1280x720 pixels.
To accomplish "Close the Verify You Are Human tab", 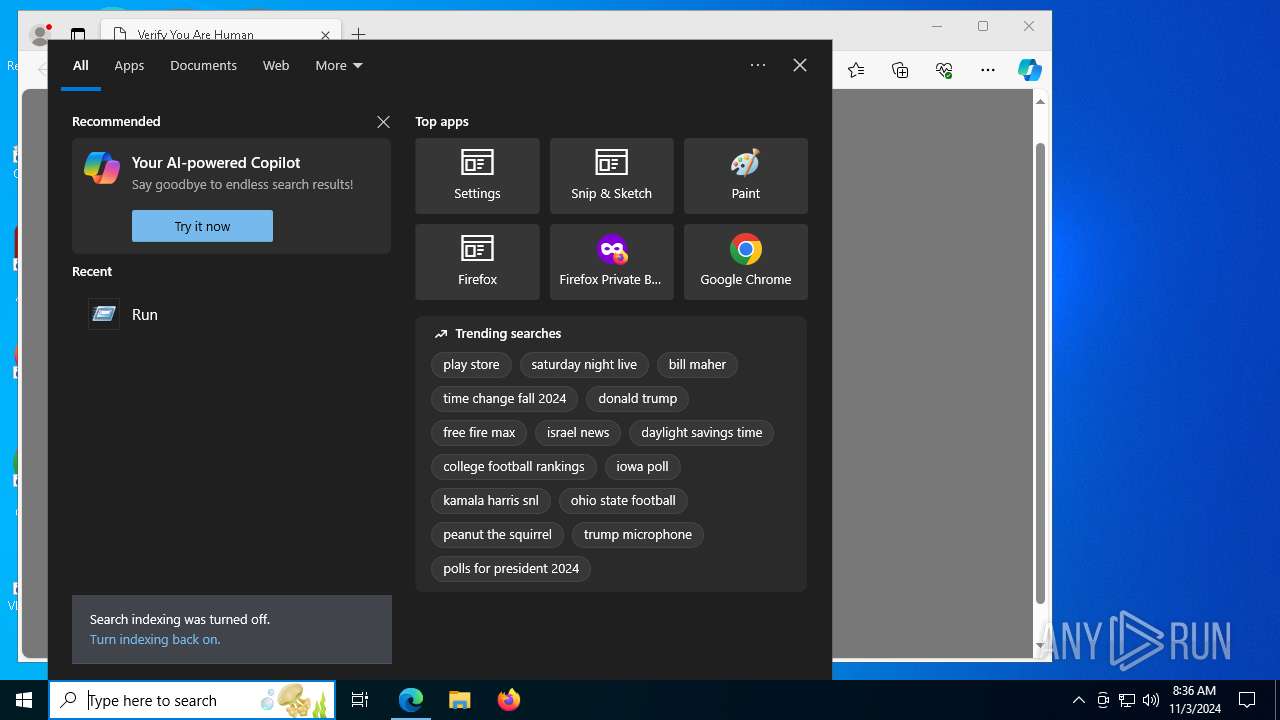I will coord(325,35).
